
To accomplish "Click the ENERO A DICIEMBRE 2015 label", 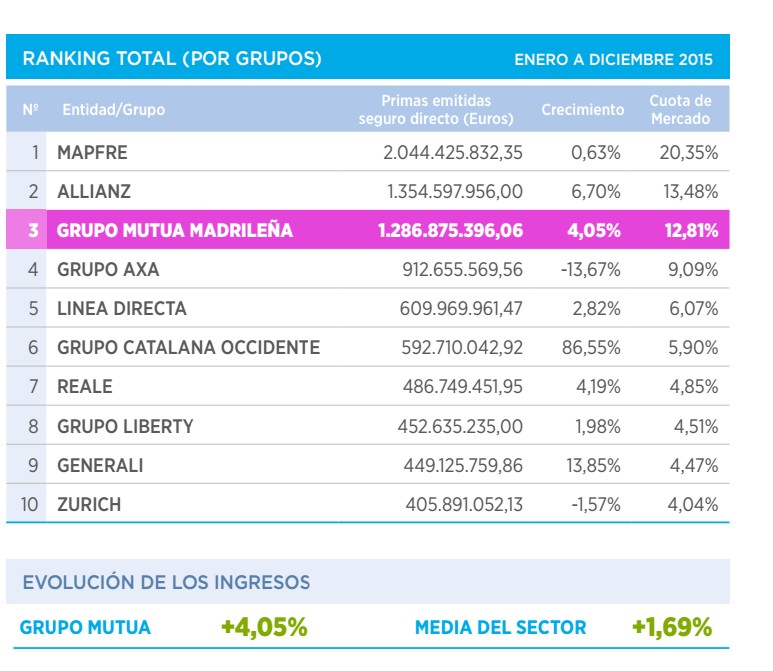I will click(x=613, y=60).
